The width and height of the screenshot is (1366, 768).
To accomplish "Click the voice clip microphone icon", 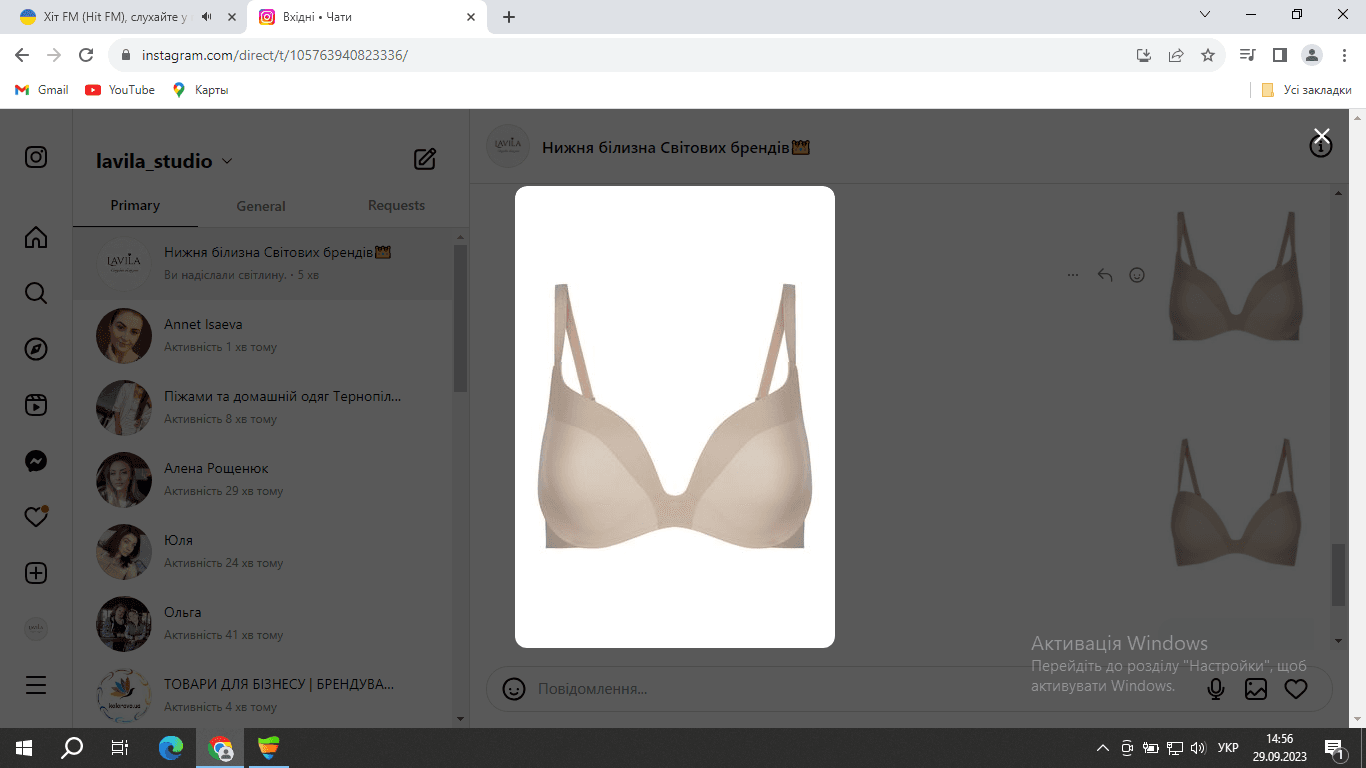I will pos(1216,689).
